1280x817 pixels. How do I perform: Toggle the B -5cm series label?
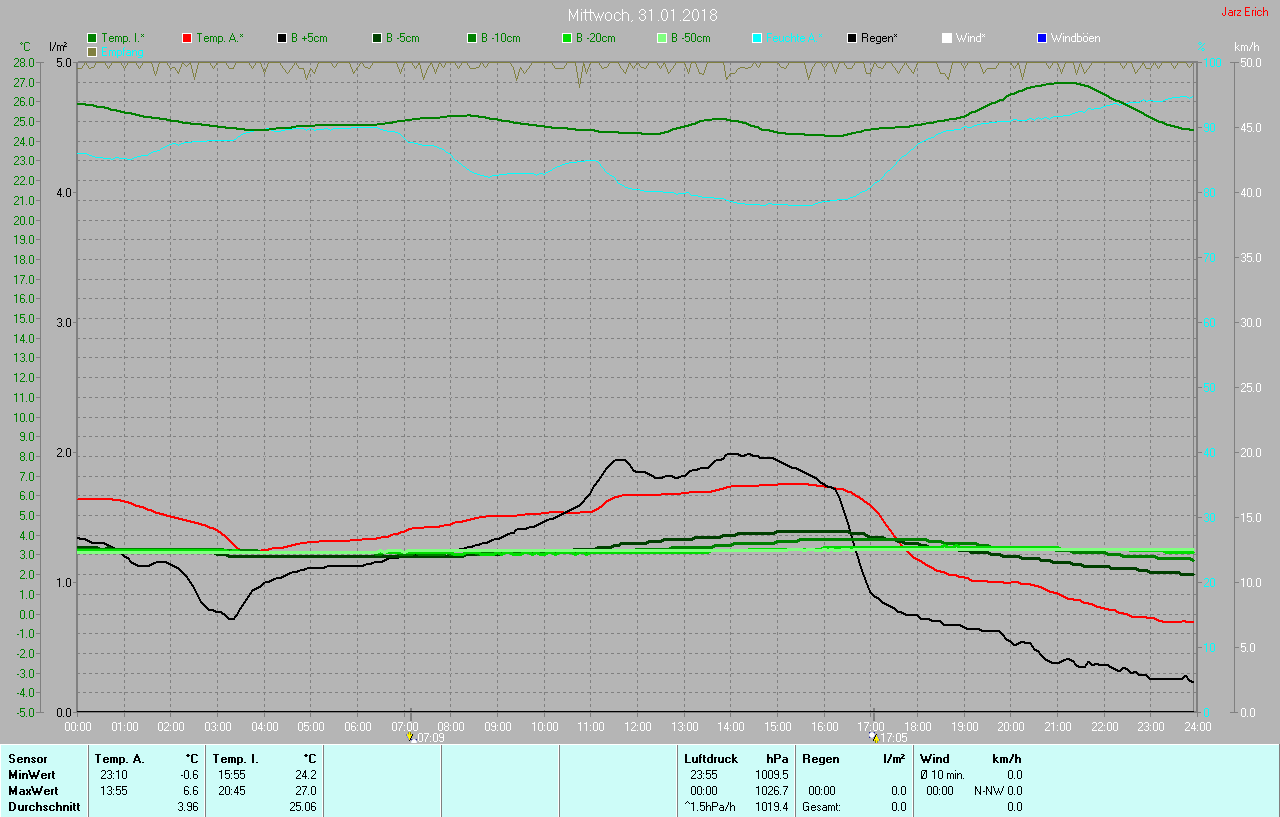[x=403, y=38]
